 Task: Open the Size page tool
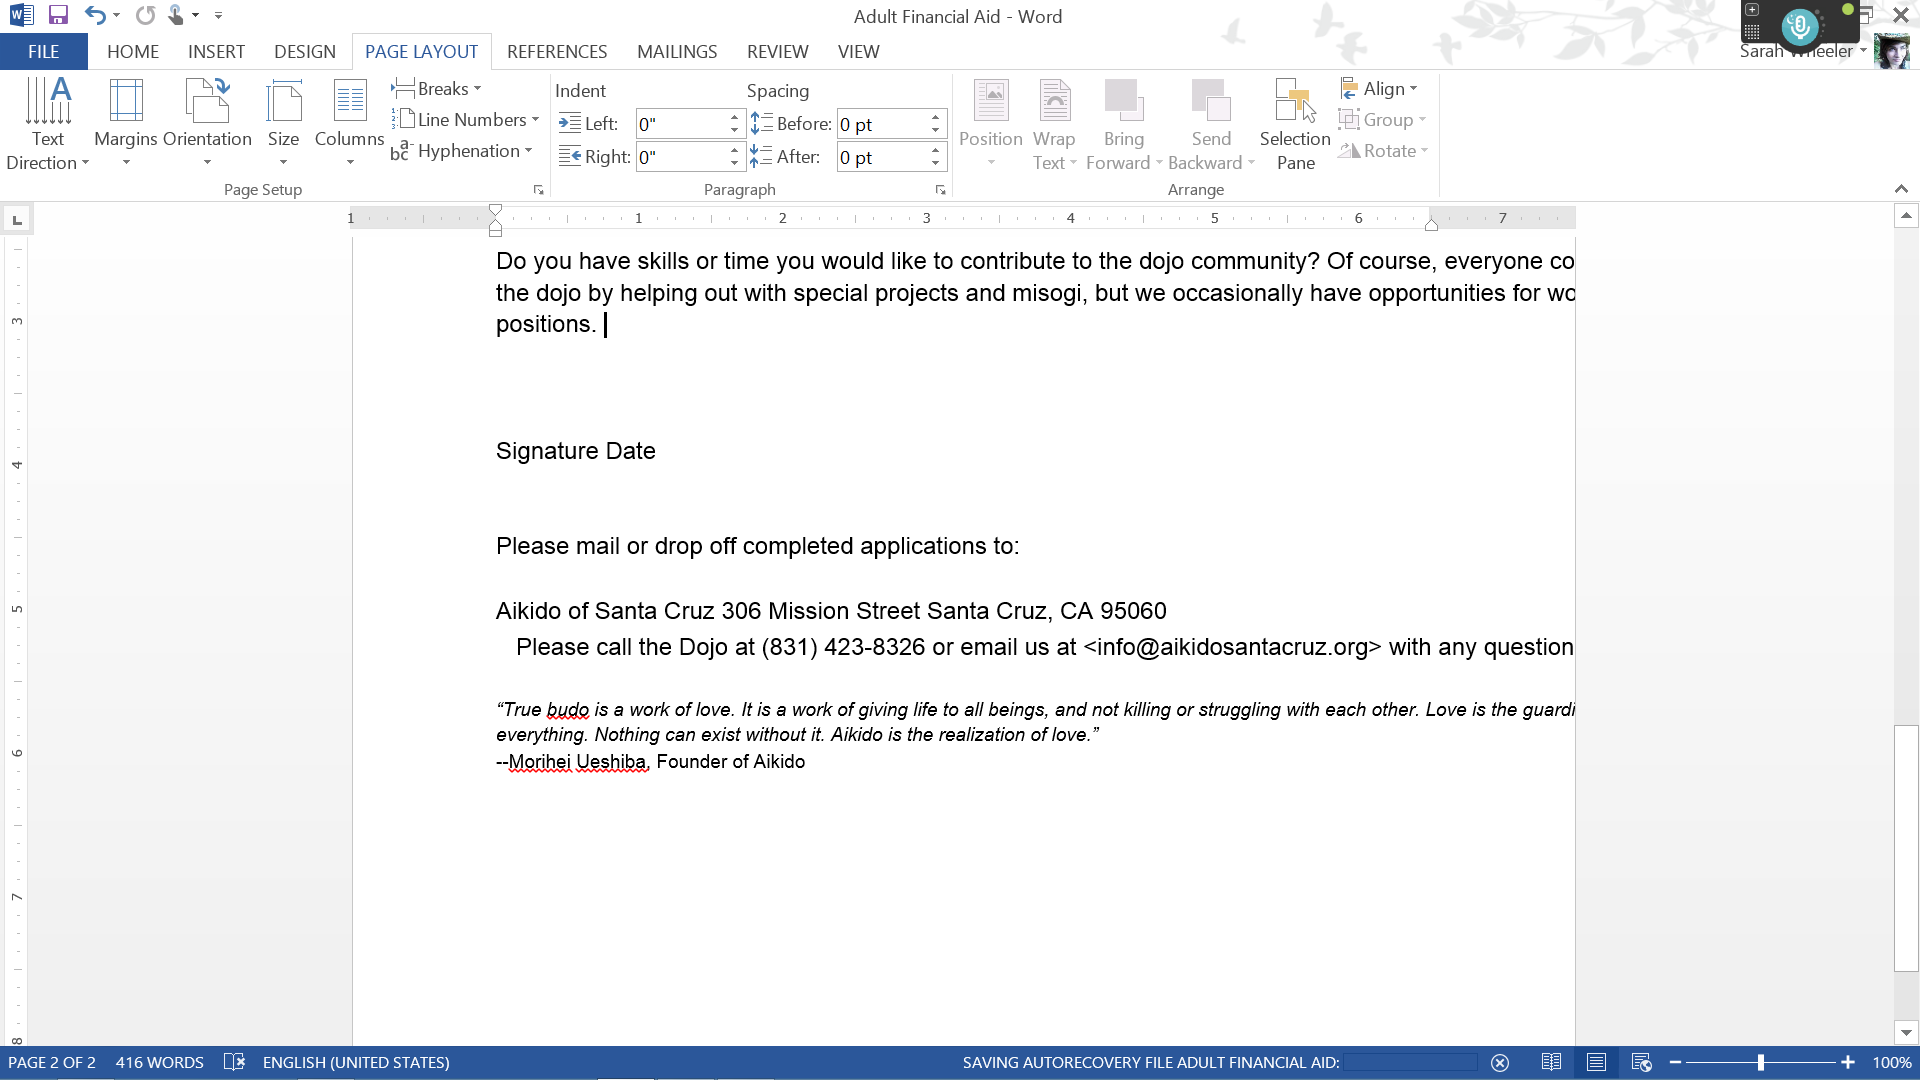(283, 122)
